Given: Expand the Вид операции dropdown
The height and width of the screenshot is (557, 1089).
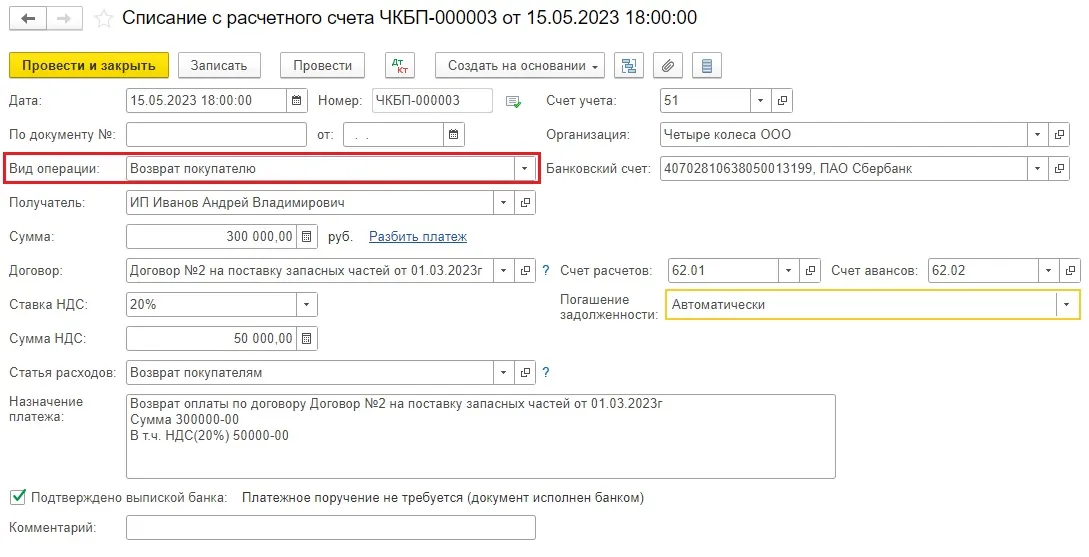Looking at the screenshot, I should 525,169.
